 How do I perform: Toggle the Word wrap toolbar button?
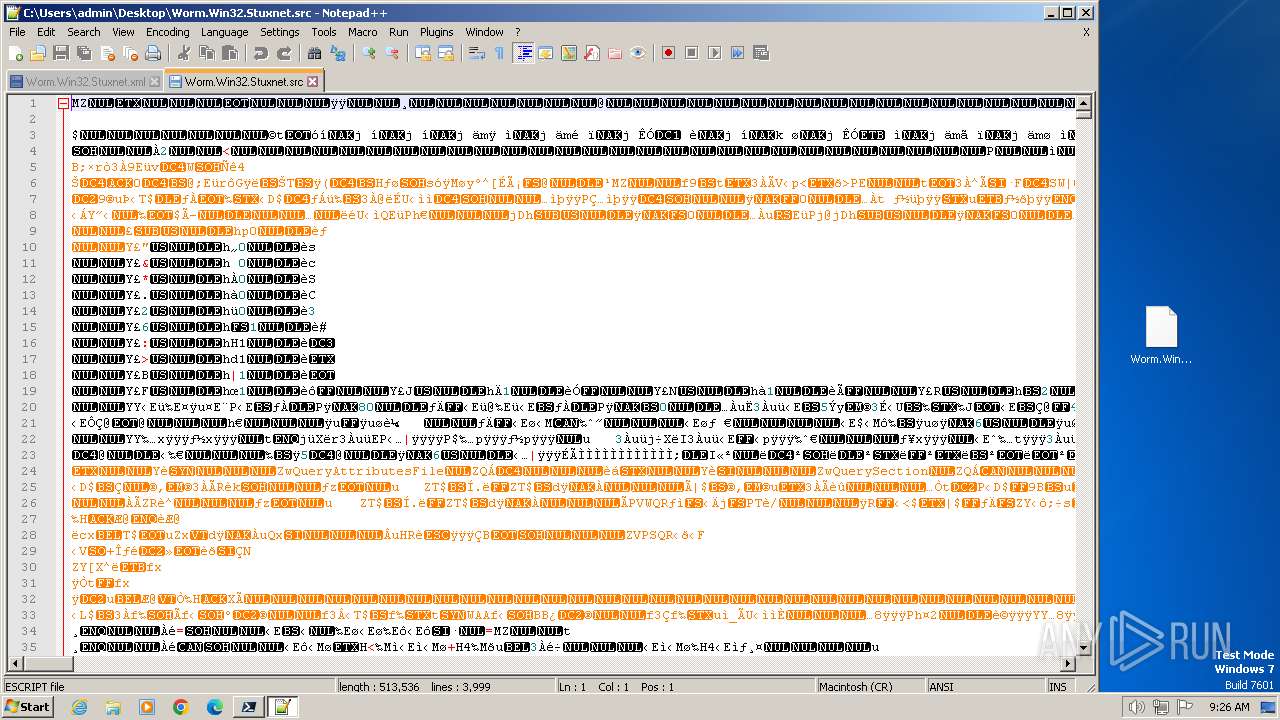tap(477, 53)
